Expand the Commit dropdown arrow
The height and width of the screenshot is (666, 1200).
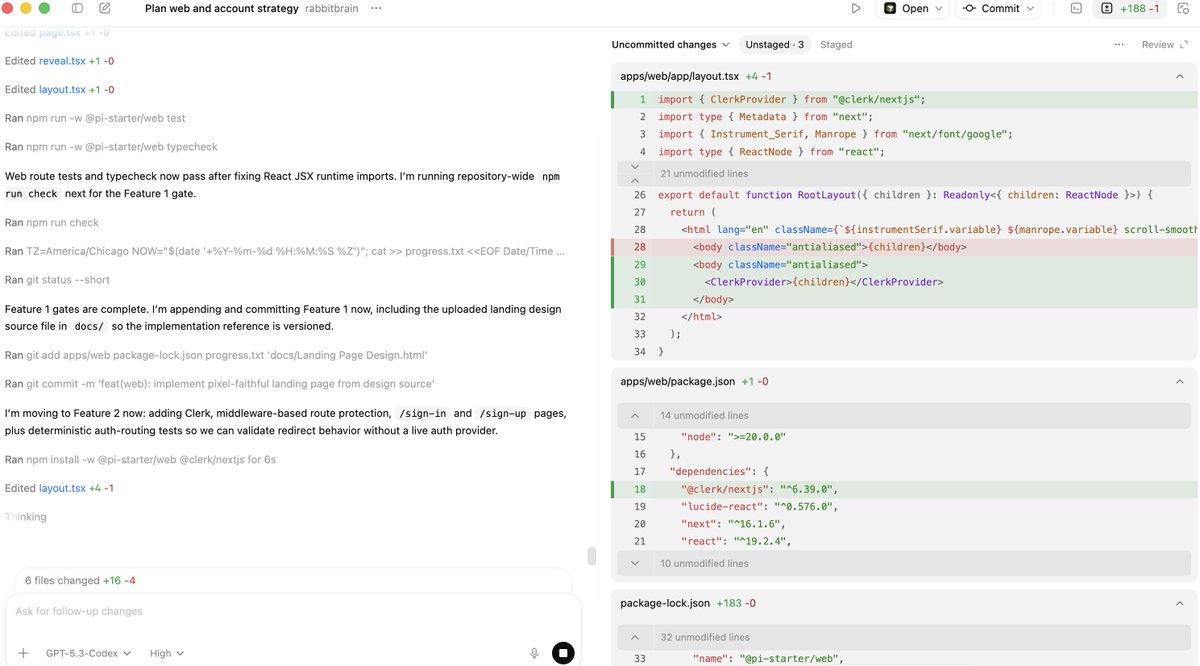[1031, 8]
